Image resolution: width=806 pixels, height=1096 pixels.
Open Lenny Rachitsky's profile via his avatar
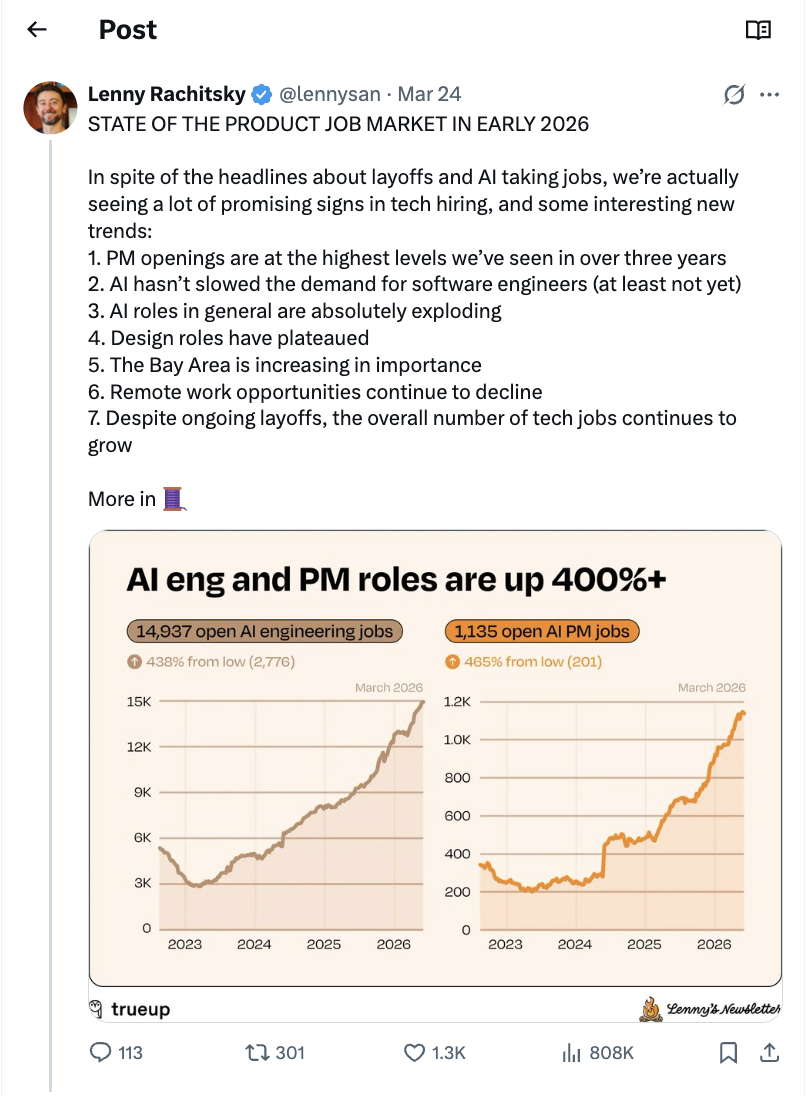pos(49,106)
